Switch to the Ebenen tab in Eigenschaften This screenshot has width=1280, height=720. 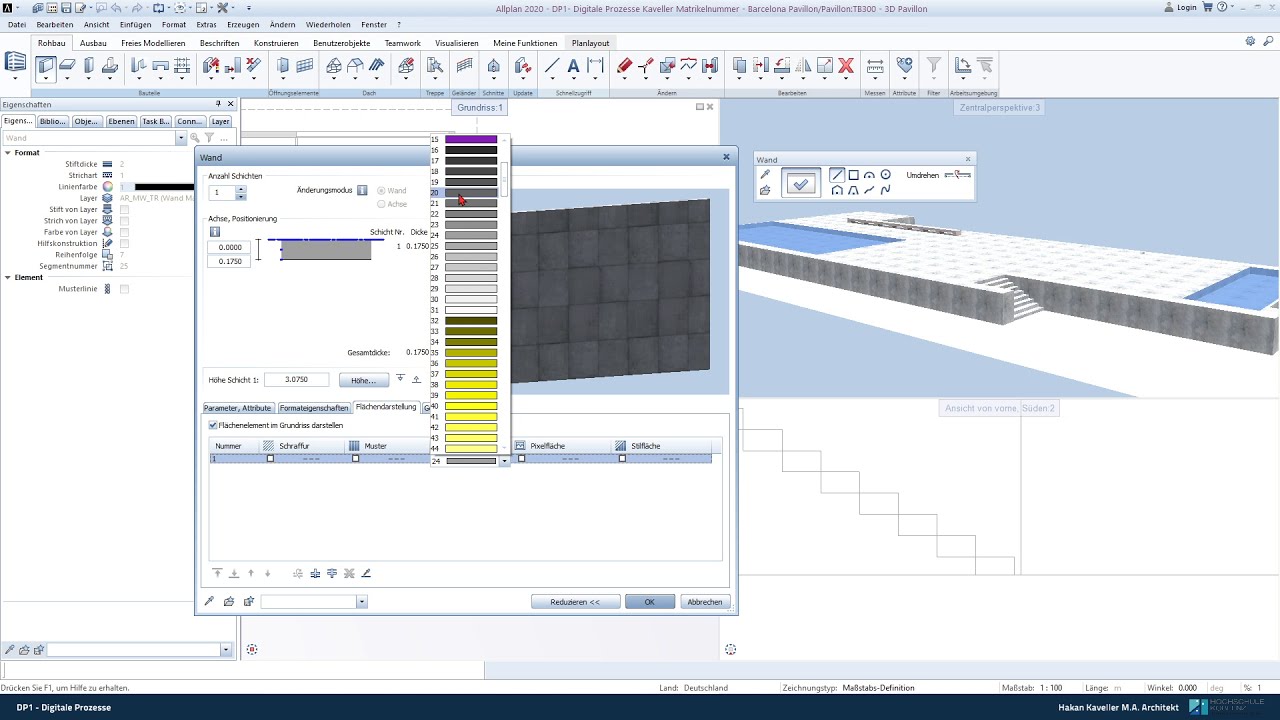[121, 121]
